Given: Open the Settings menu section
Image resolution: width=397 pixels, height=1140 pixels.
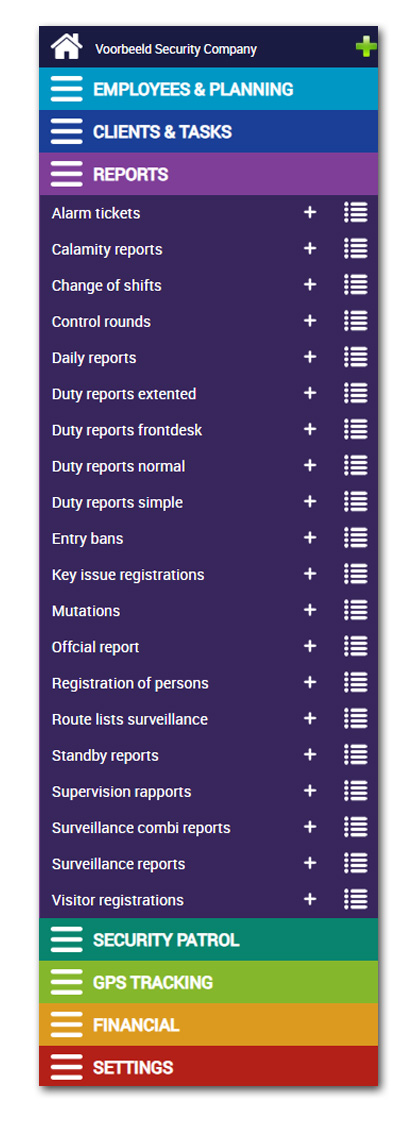Looking at the screenshot, I should tap(209, 1067).
